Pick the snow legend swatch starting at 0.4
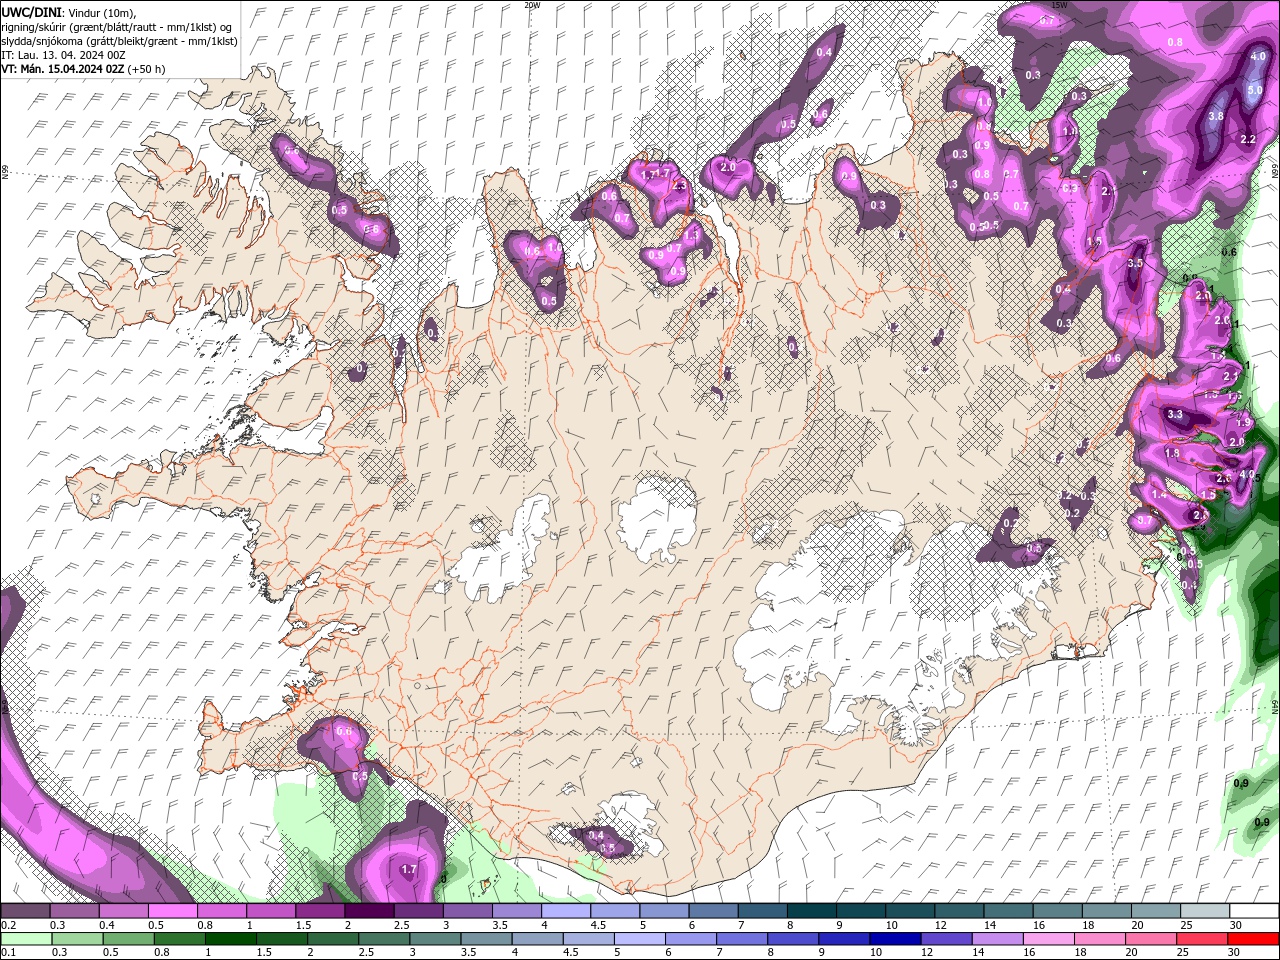This screenshot has width=1280, height=960. pos(123,911)
